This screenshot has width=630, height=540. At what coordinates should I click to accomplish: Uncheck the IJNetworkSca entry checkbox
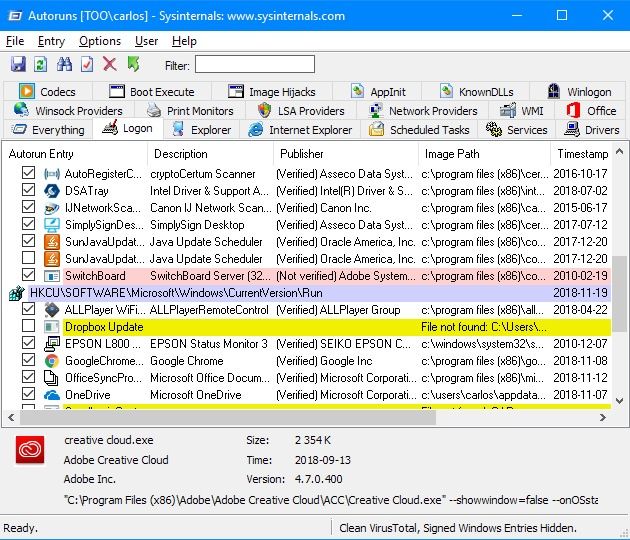point(28,207)
